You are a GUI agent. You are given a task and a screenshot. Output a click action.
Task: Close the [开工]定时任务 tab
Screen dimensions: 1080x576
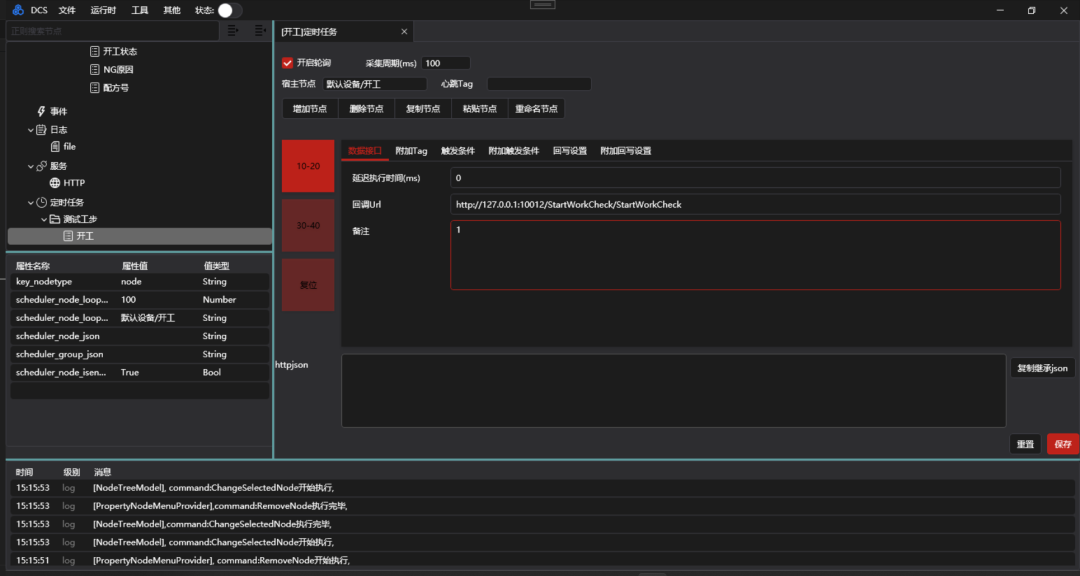pyautogui.click(x=404, y=32)
